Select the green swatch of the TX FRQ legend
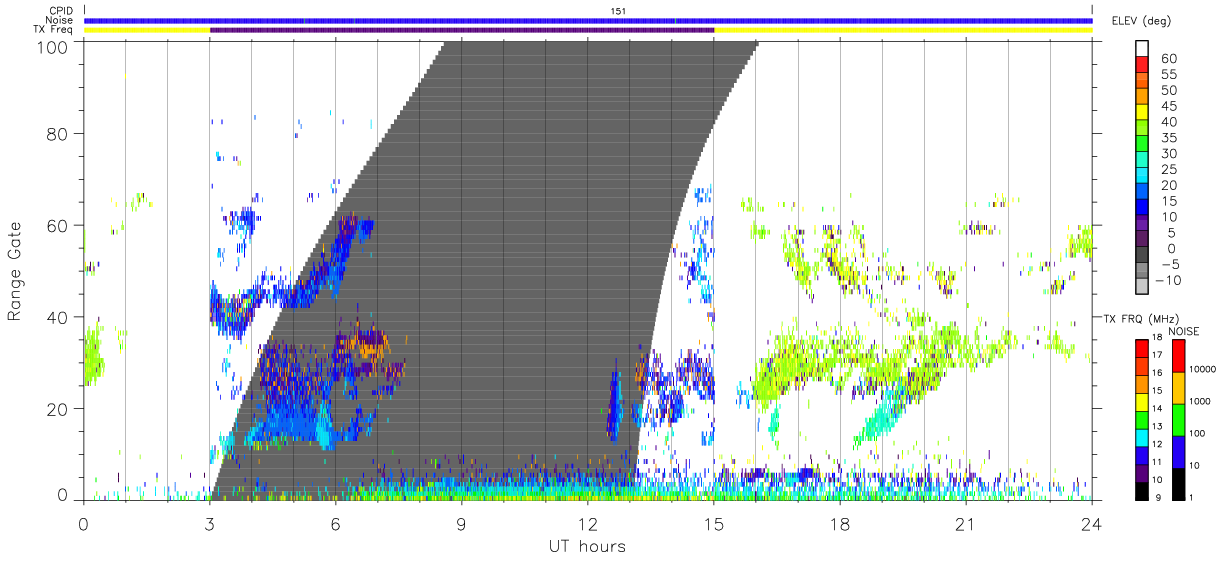 pos(1140,419)
